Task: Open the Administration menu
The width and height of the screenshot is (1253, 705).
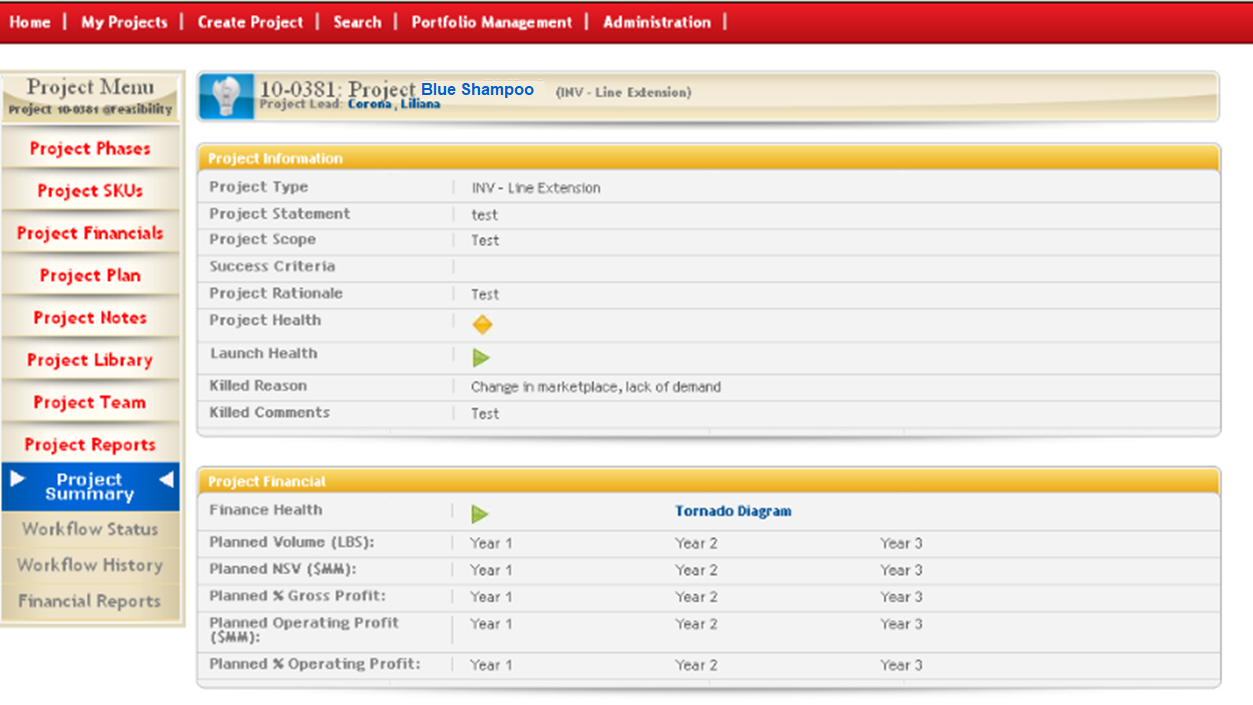Action: coord(657,22)
